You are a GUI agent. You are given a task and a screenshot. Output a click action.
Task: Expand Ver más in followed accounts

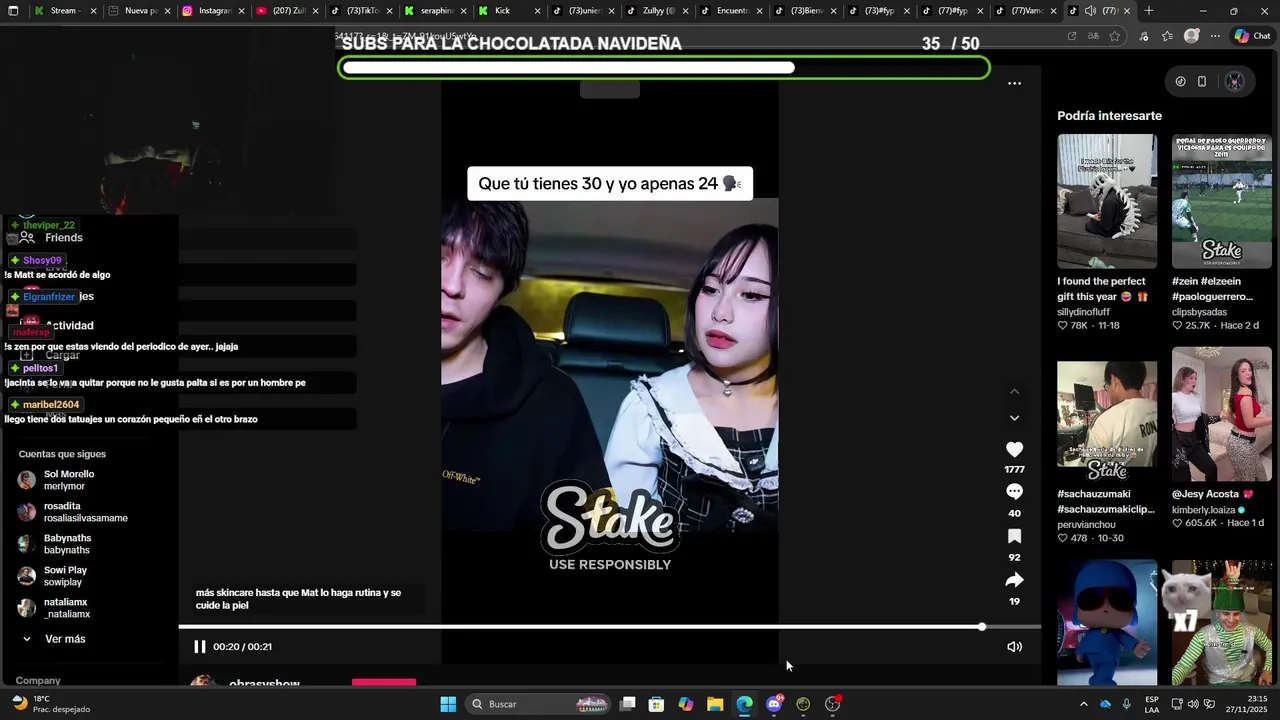point(54,639)
